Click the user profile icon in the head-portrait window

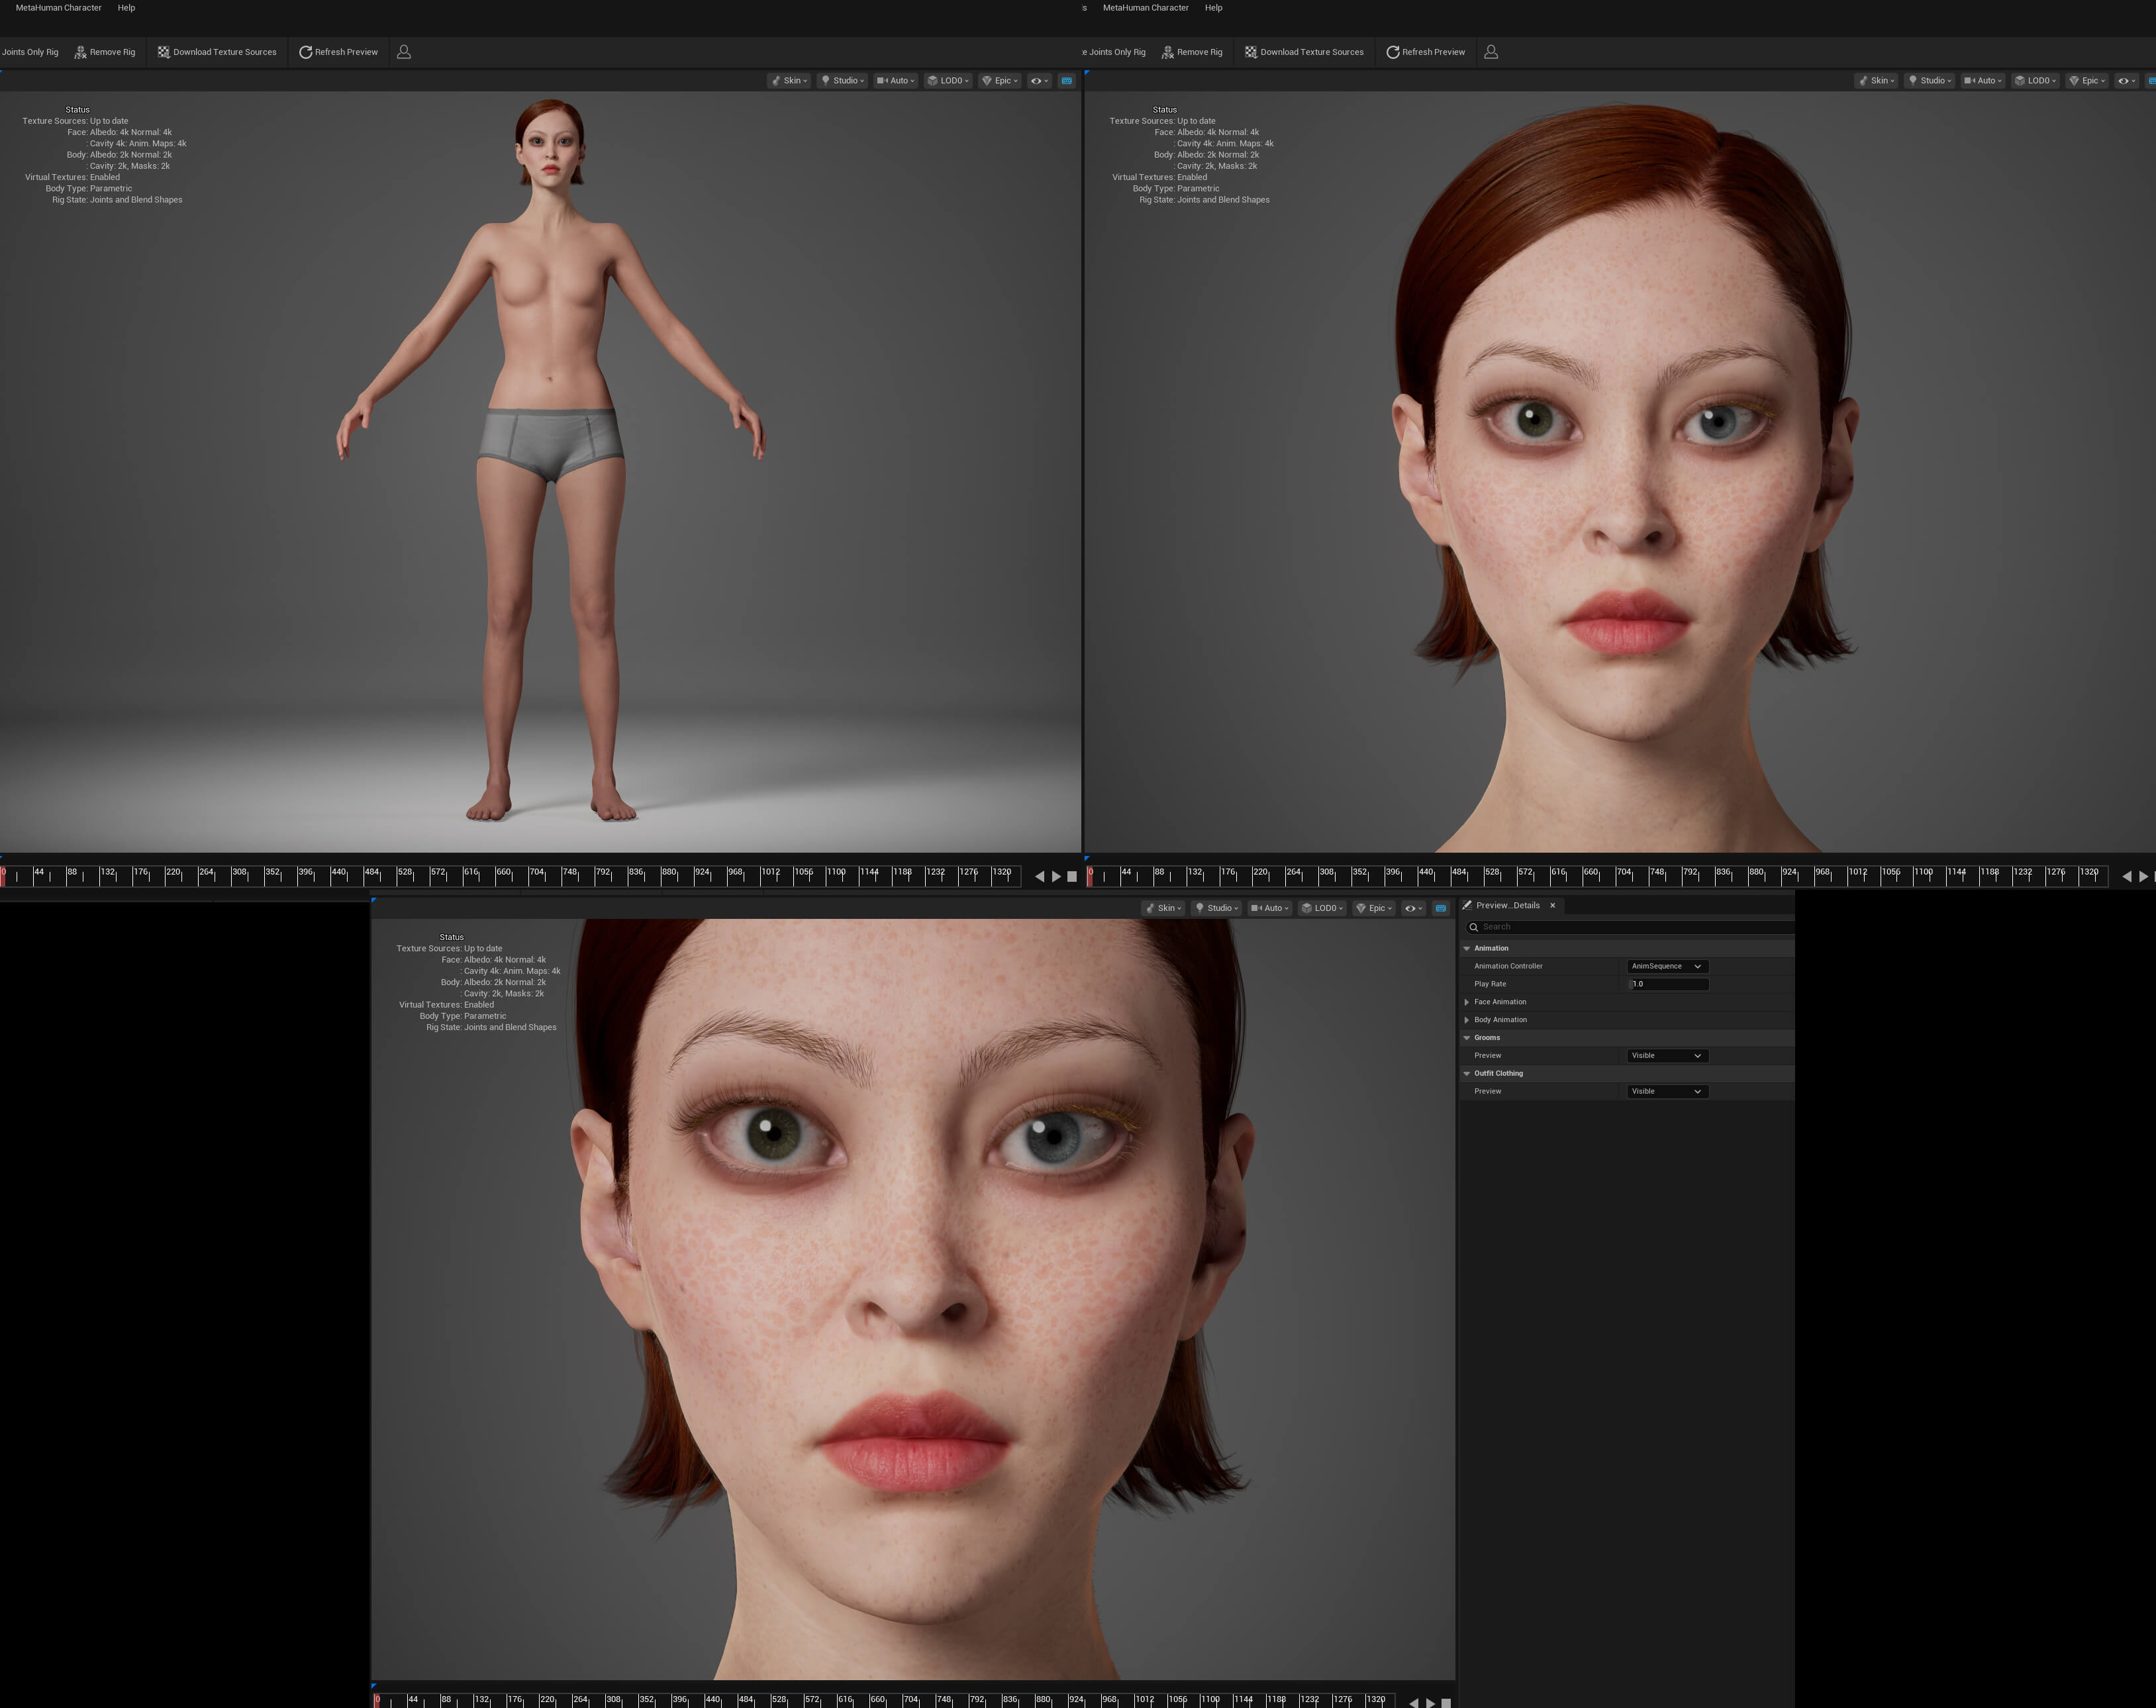(x=1491, y=52)
